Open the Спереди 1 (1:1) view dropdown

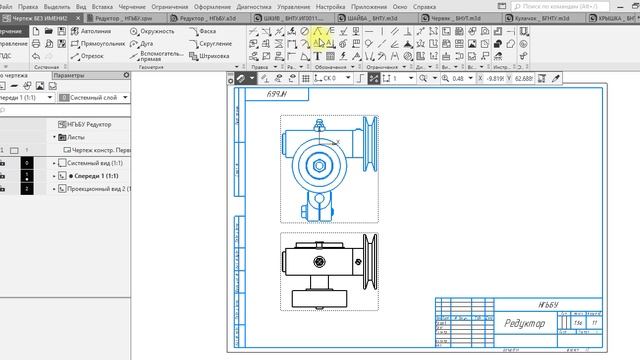click(50, 98)
